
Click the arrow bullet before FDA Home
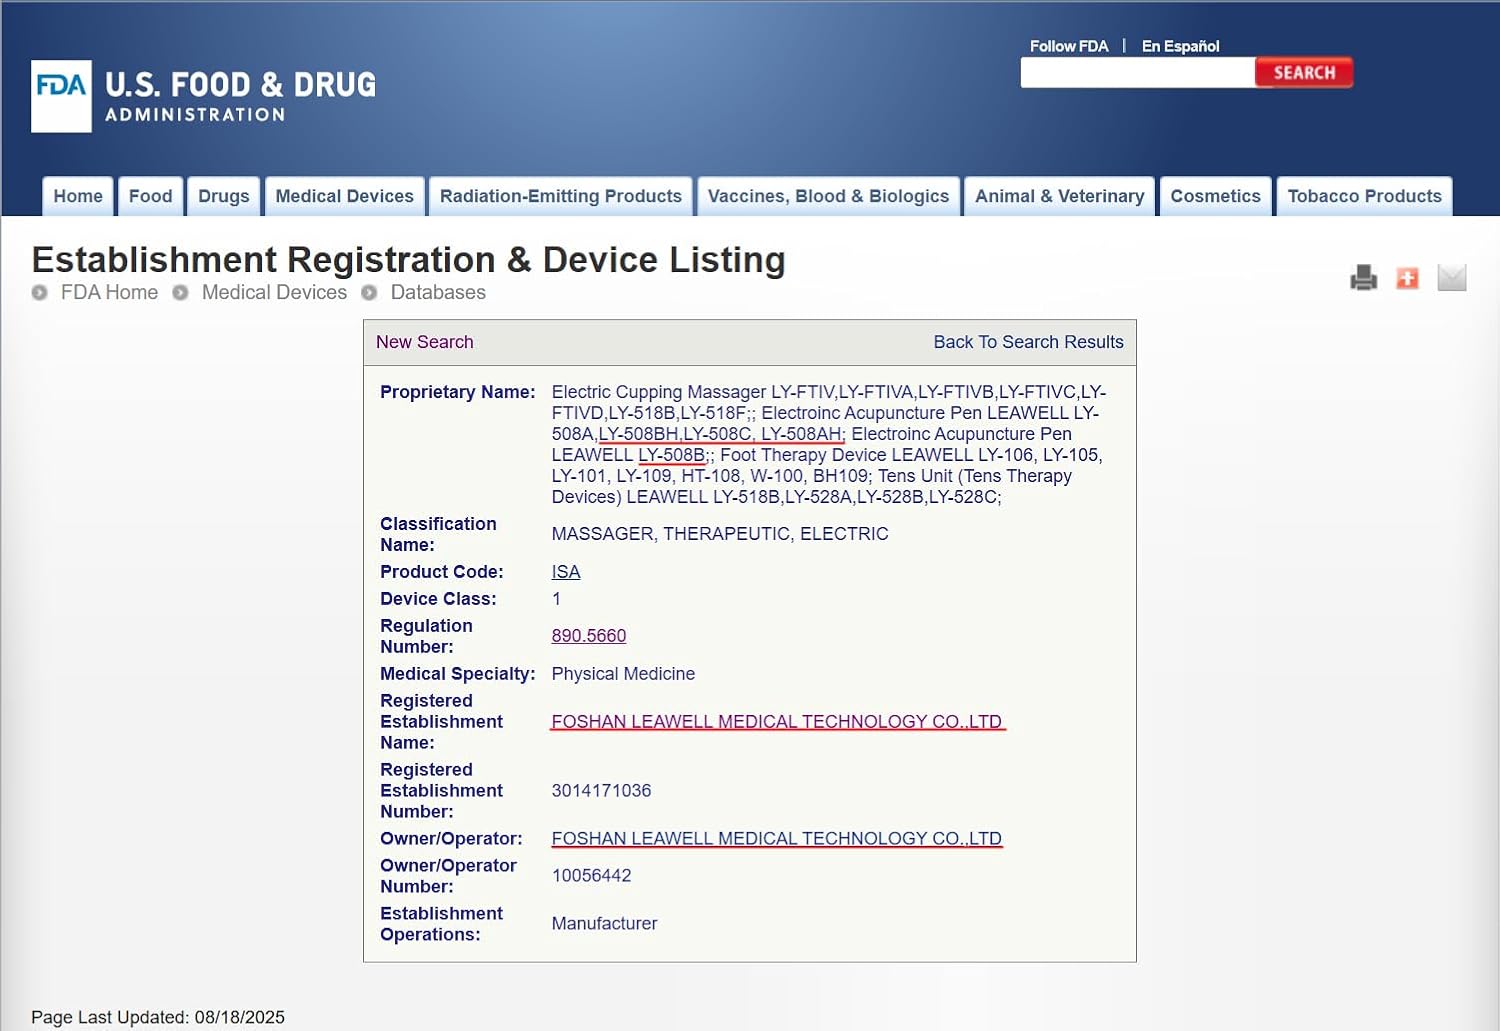tap(40, 293)
